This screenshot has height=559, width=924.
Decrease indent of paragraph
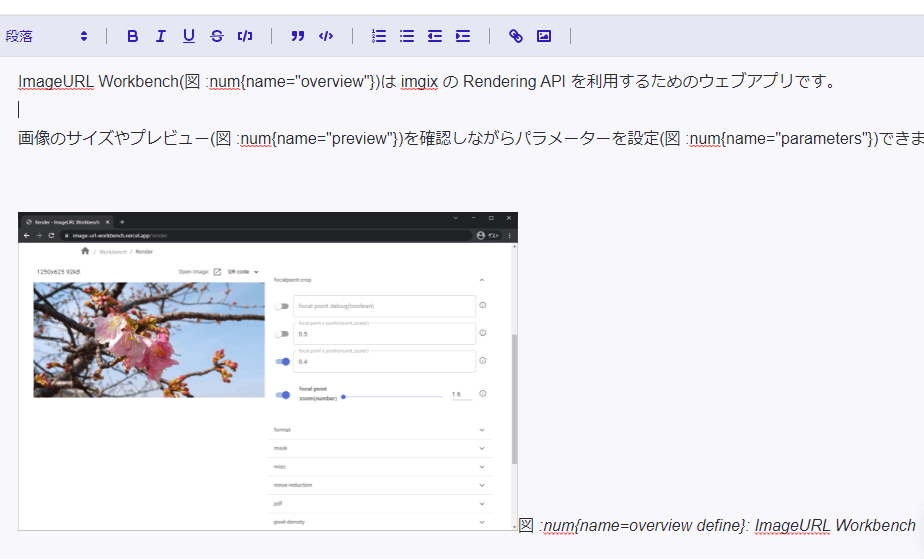click(x=435, y=37)
